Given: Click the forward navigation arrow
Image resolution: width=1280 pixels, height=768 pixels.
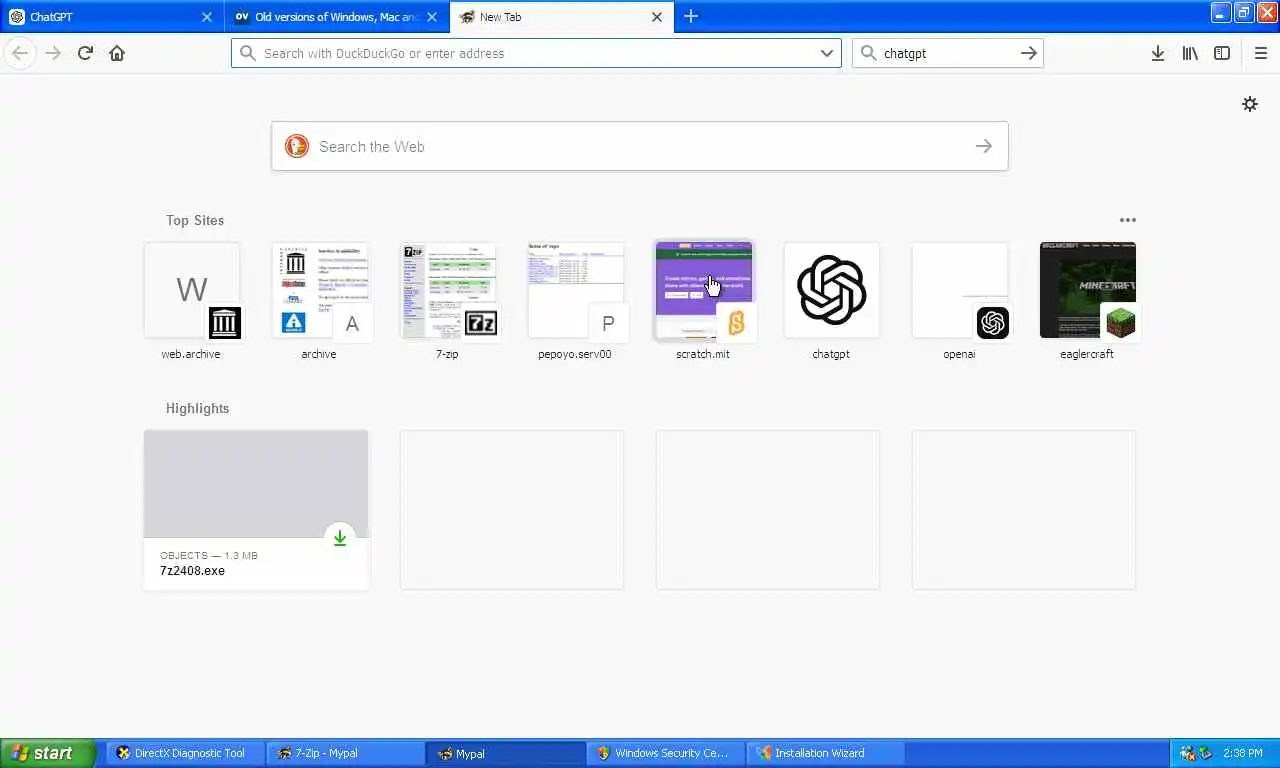Looking at the screenshot, I should (x=53, y=53).
